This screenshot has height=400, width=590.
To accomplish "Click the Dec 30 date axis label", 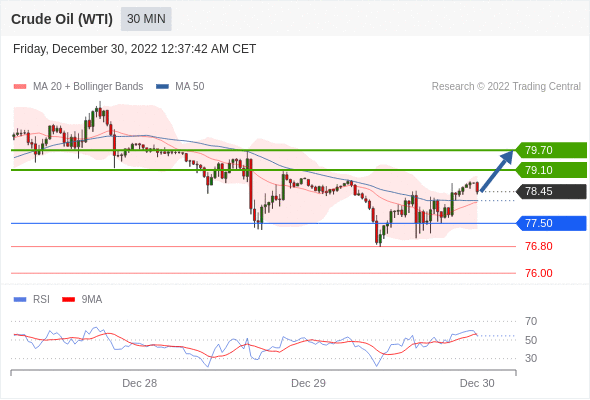I will 477,383.
